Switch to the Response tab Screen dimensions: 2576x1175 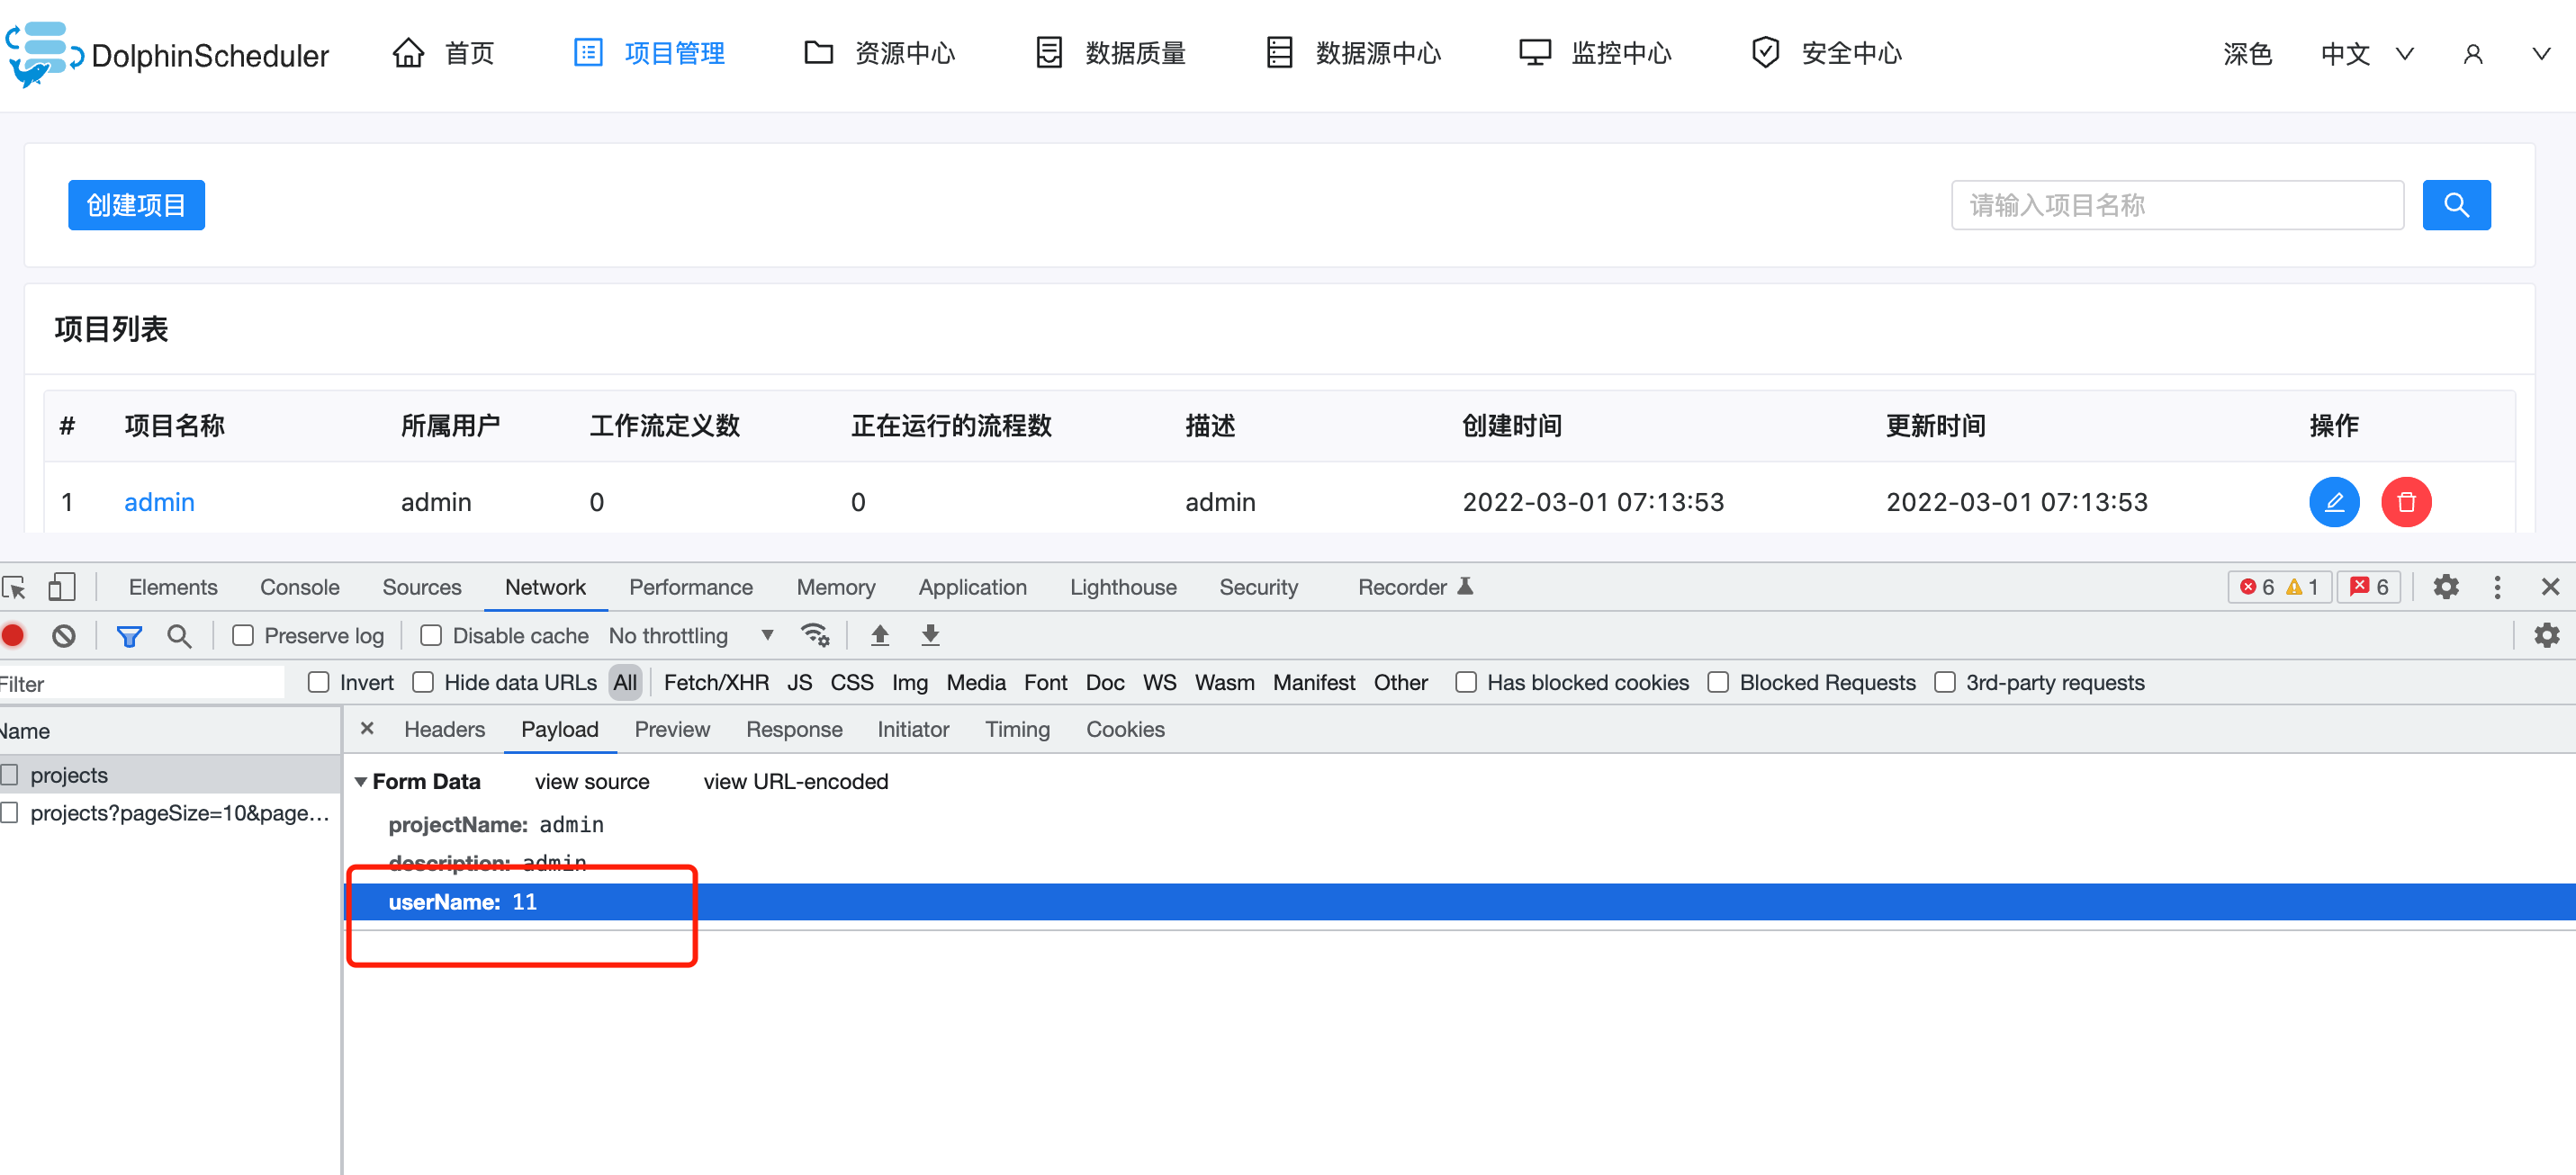click(x=794, y=729)
